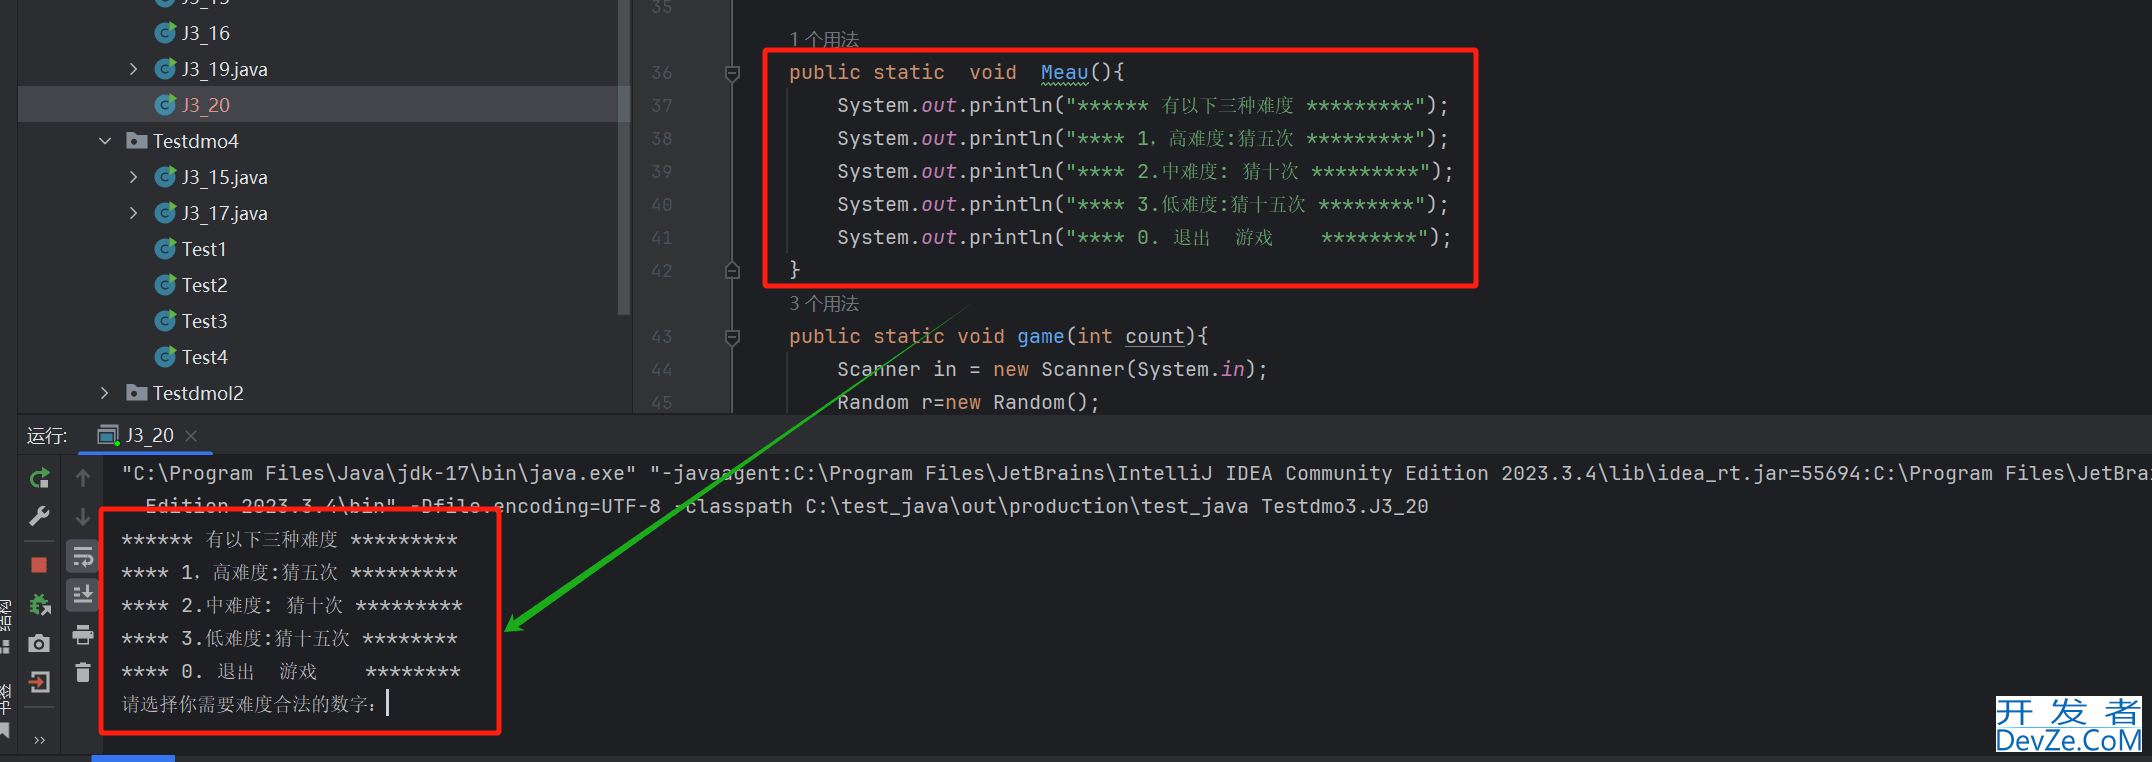
Task: Expand the J3_19.java tree node
Action: coord(133,69)
